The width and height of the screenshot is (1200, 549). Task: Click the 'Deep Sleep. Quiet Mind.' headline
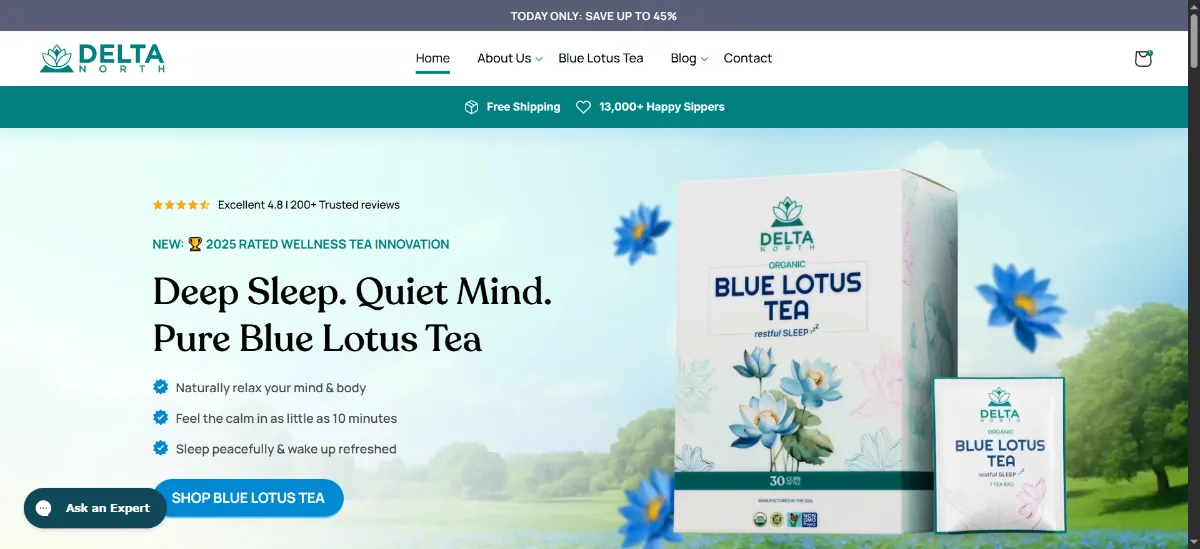click(x=352, y=292)
